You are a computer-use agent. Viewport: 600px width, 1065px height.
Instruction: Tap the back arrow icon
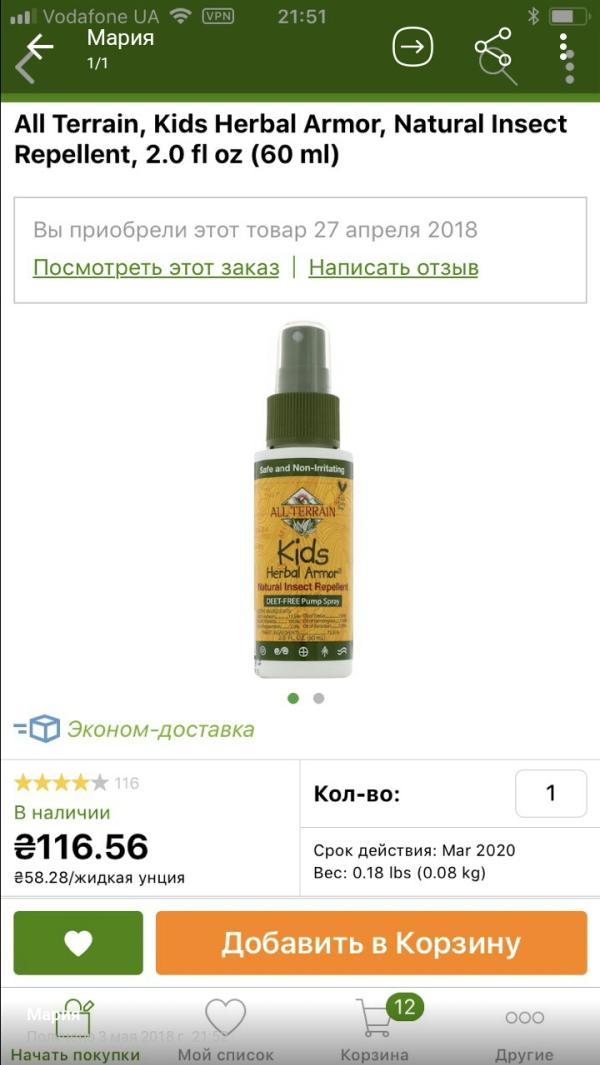pyautogui.click(x=39, y=48)
